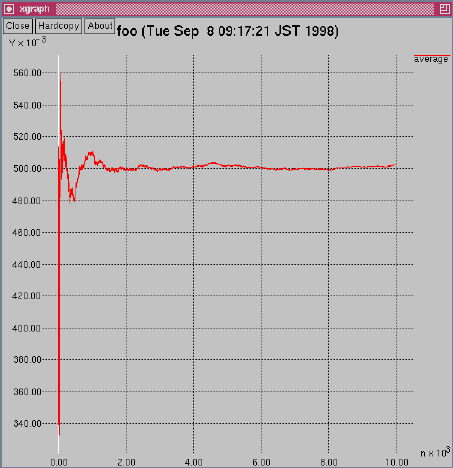The width and height of the screenshot is (453, 468).
Task: Click the 10.00 tick label on X axis
Action: click(x=397, y=463)
